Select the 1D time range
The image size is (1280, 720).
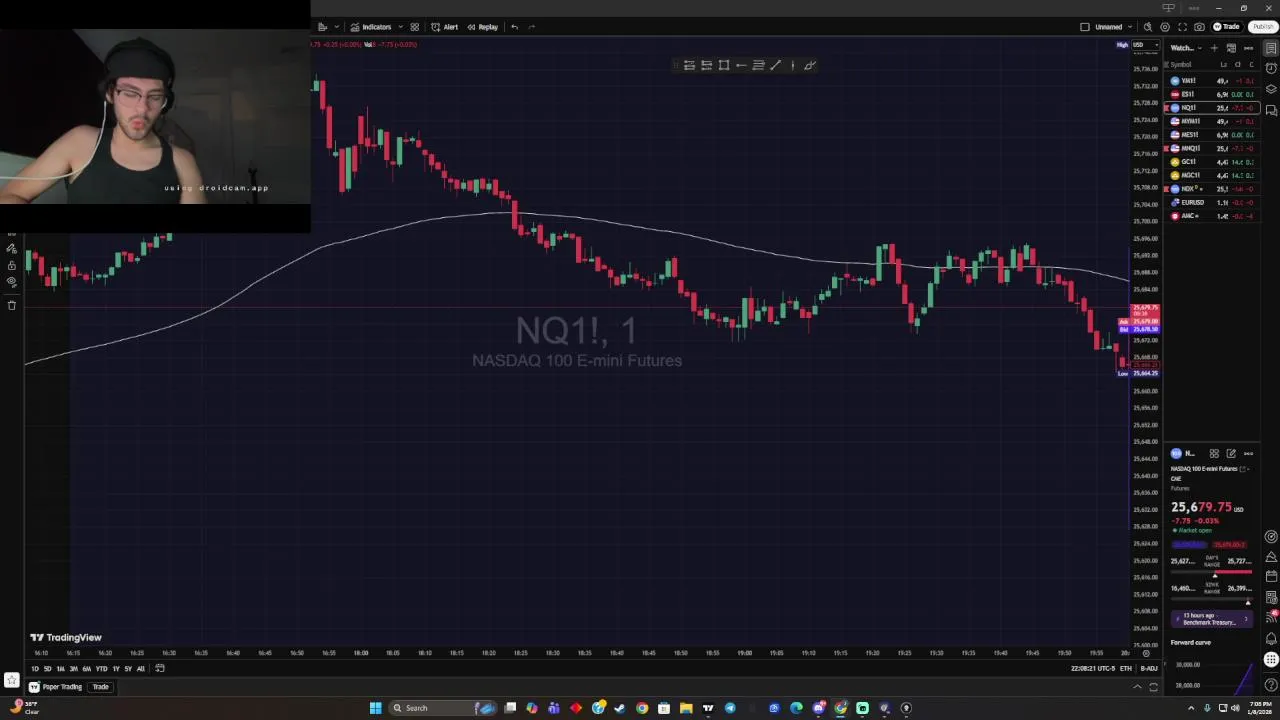(35, 669)
